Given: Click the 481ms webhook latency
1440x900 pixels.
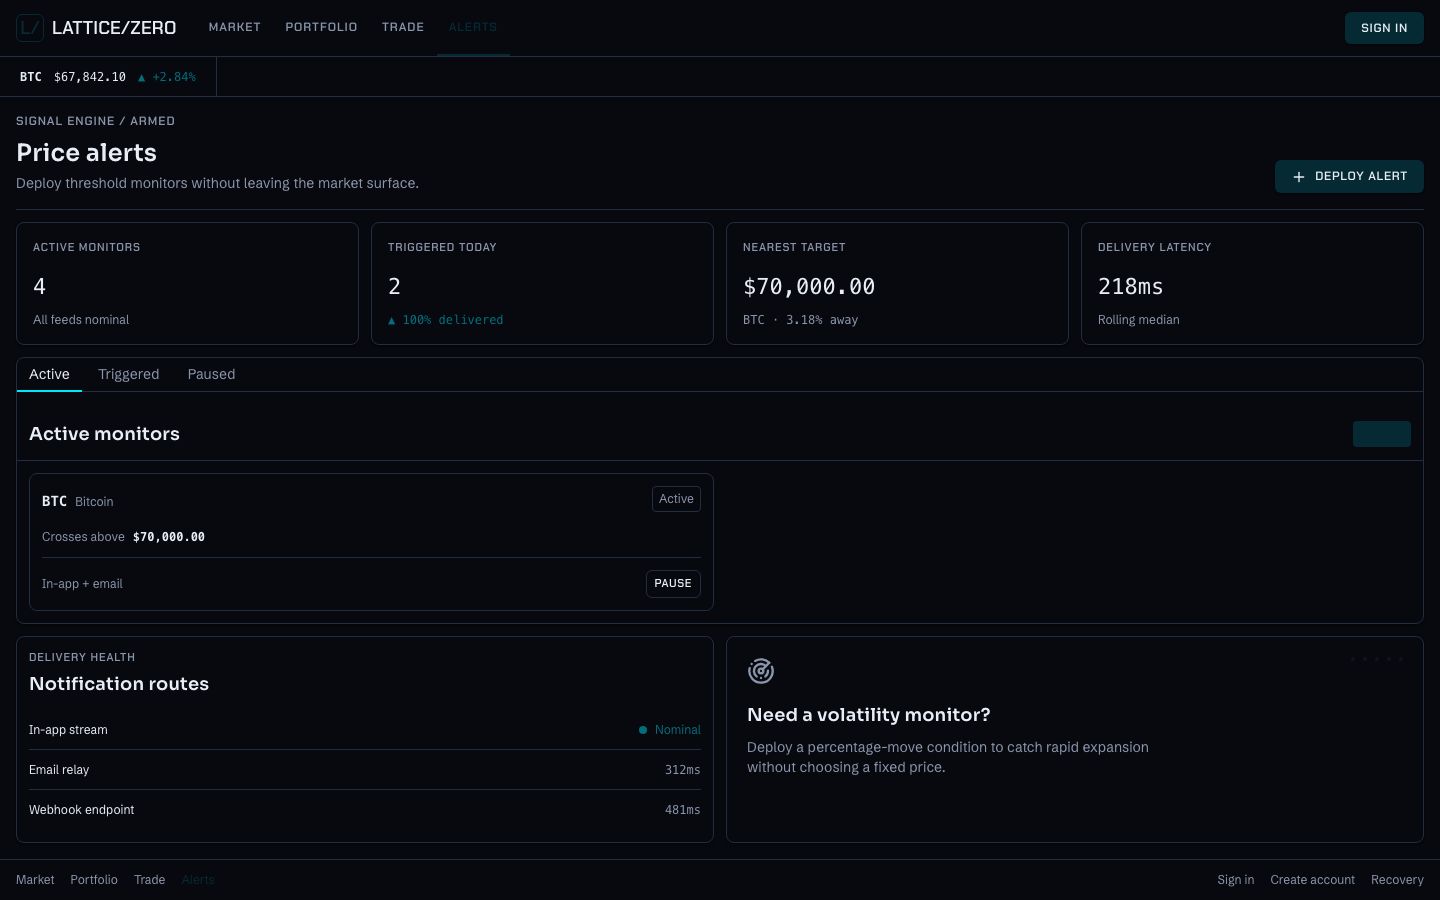Looking at the screenshot, I should point(683,810).
